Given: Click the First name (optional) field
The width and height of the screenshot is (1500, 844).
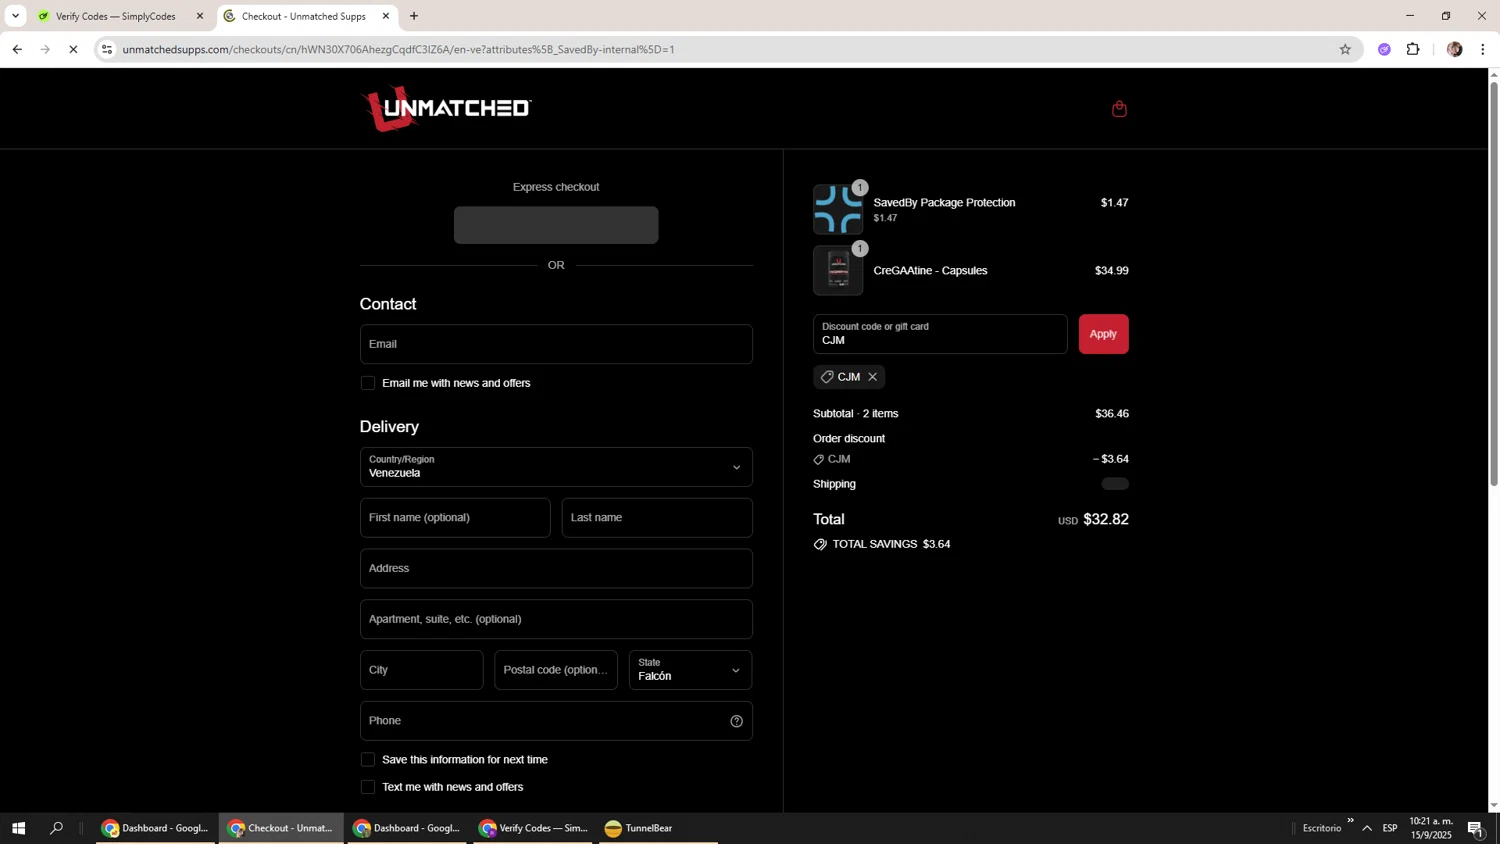Looking at the screenshot, I should (x=455, y=518).
